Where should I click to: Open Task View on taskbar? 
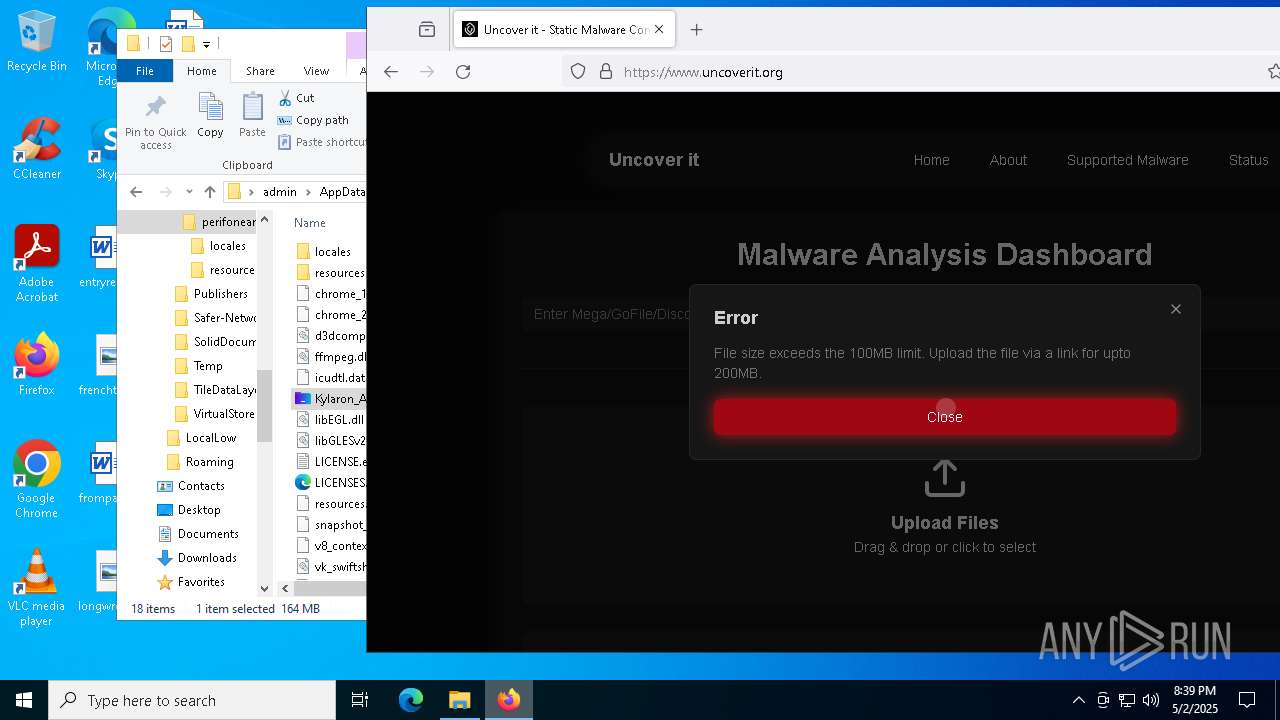[360, 700]
